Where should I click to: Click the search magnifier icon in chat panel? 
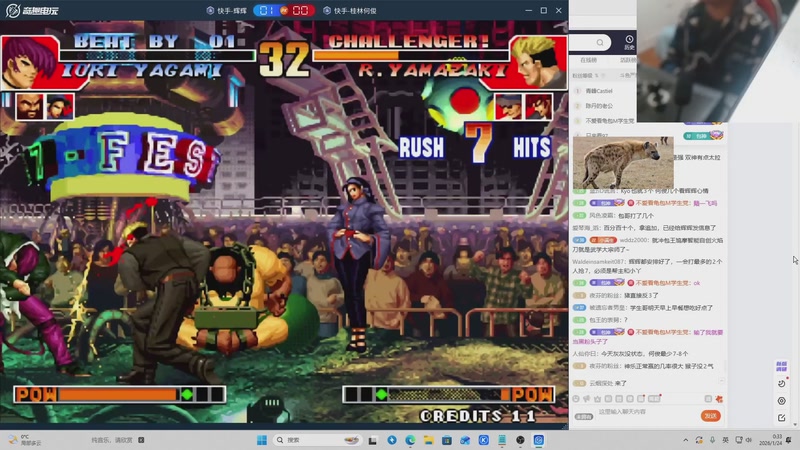[x=600, y=42]
